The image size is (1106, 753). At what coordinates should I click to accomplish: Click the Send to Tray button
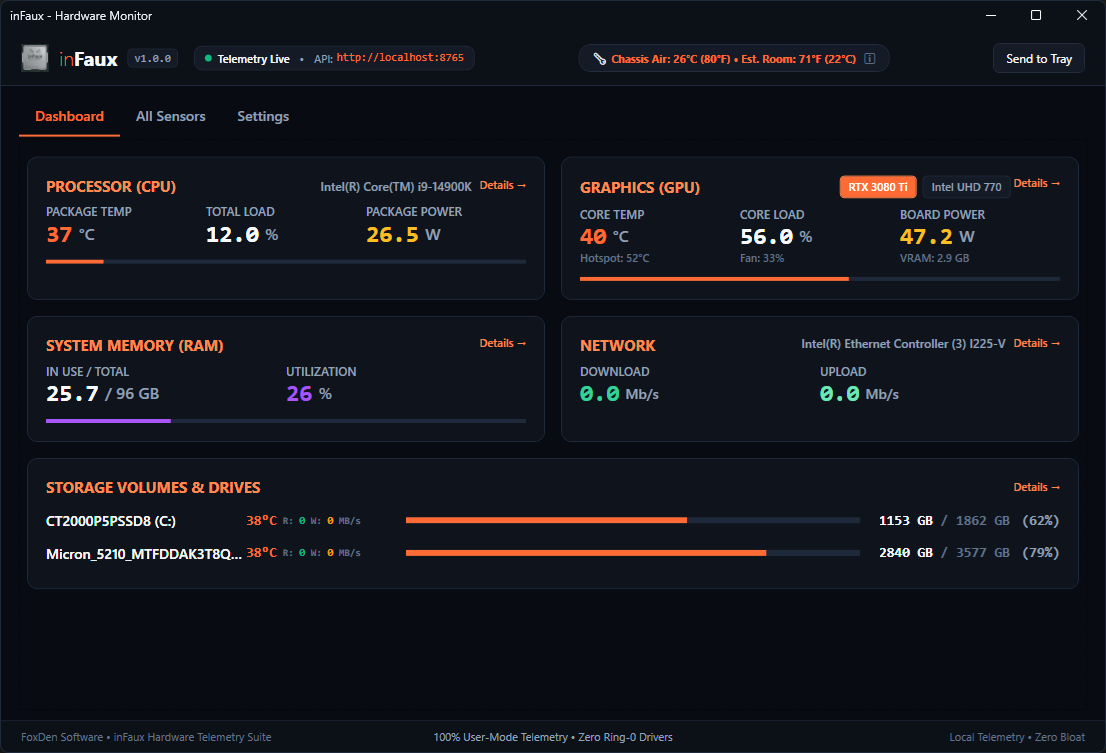click(1038, 59)
